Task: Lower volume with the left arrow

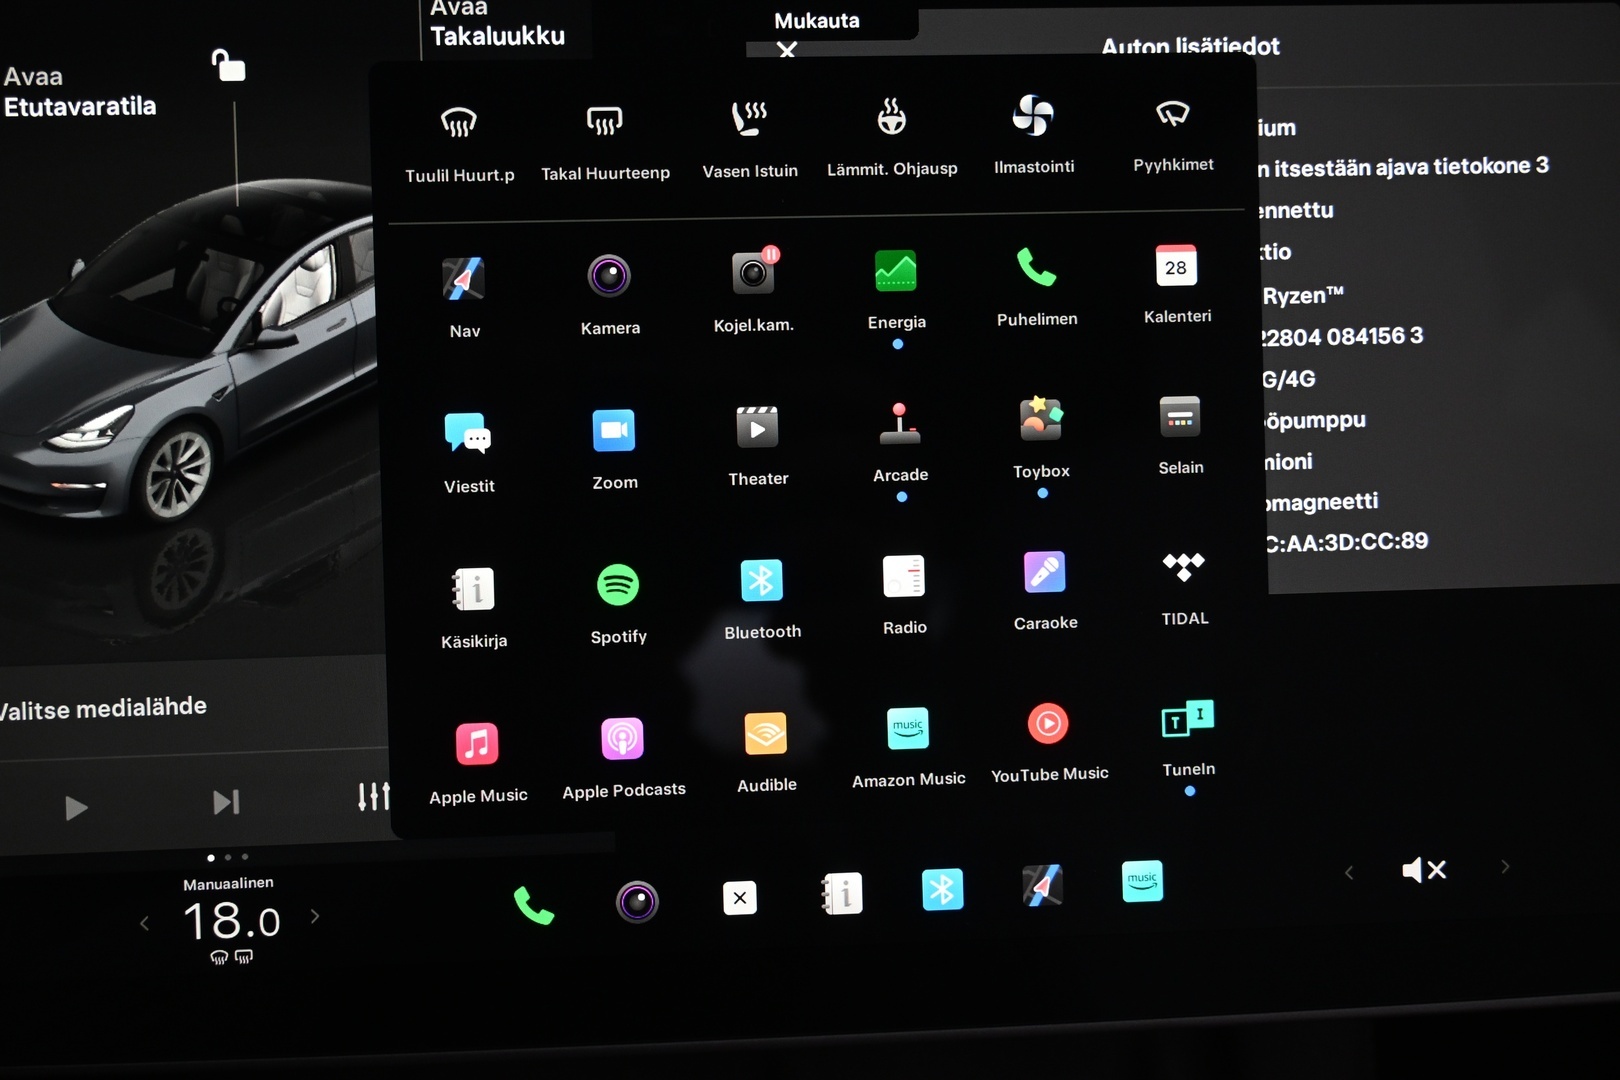Action: coord(1349,873)
